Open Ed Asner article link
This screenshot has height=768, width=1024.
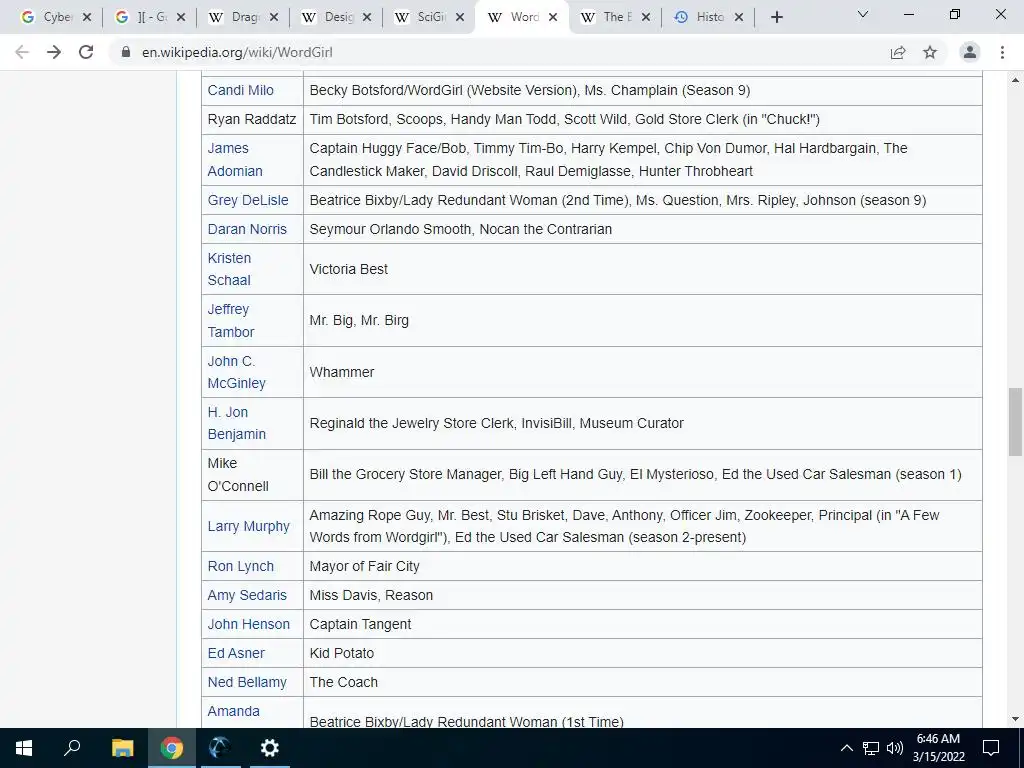coord(236,653)
